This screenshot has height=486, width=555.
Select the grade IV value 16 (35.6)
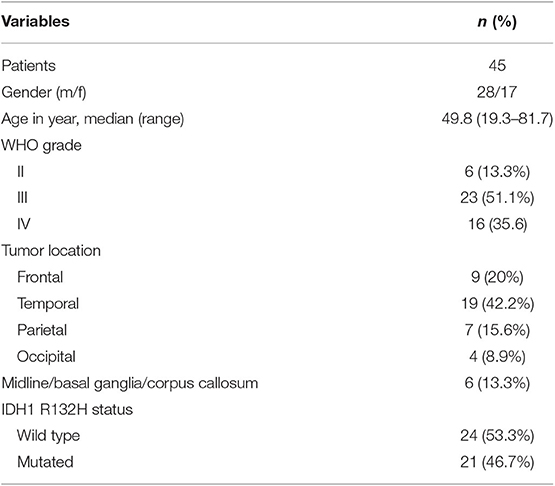tap(497, 224)
